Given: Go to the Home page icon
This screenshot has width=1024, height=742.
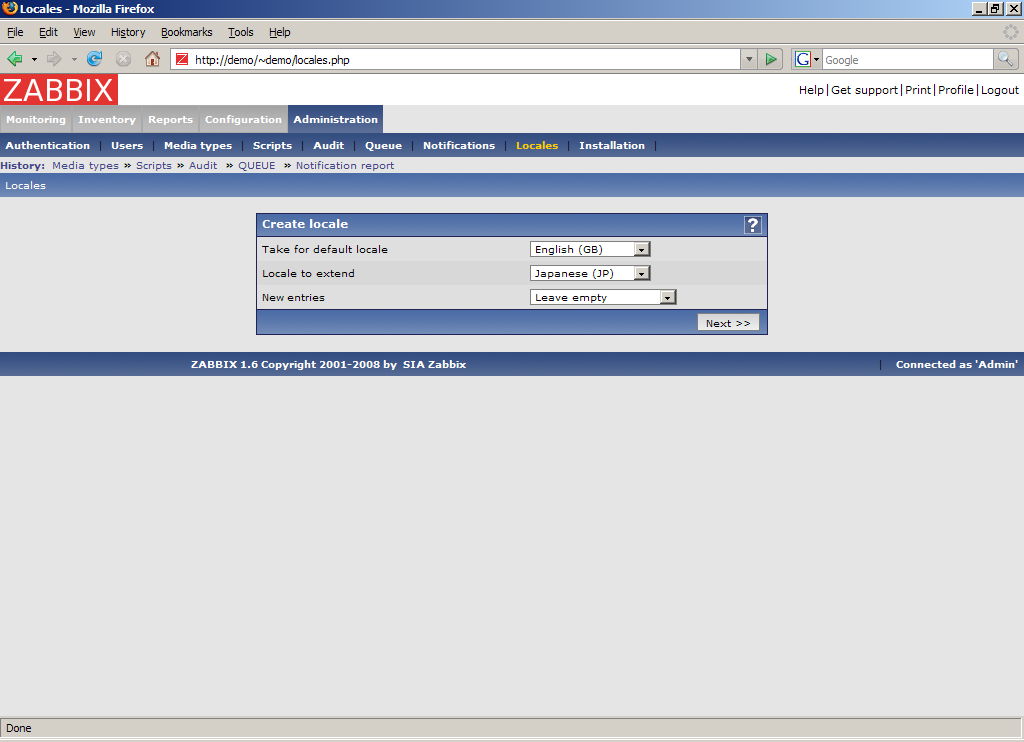Looking at the screenshot, I should 152,59.
